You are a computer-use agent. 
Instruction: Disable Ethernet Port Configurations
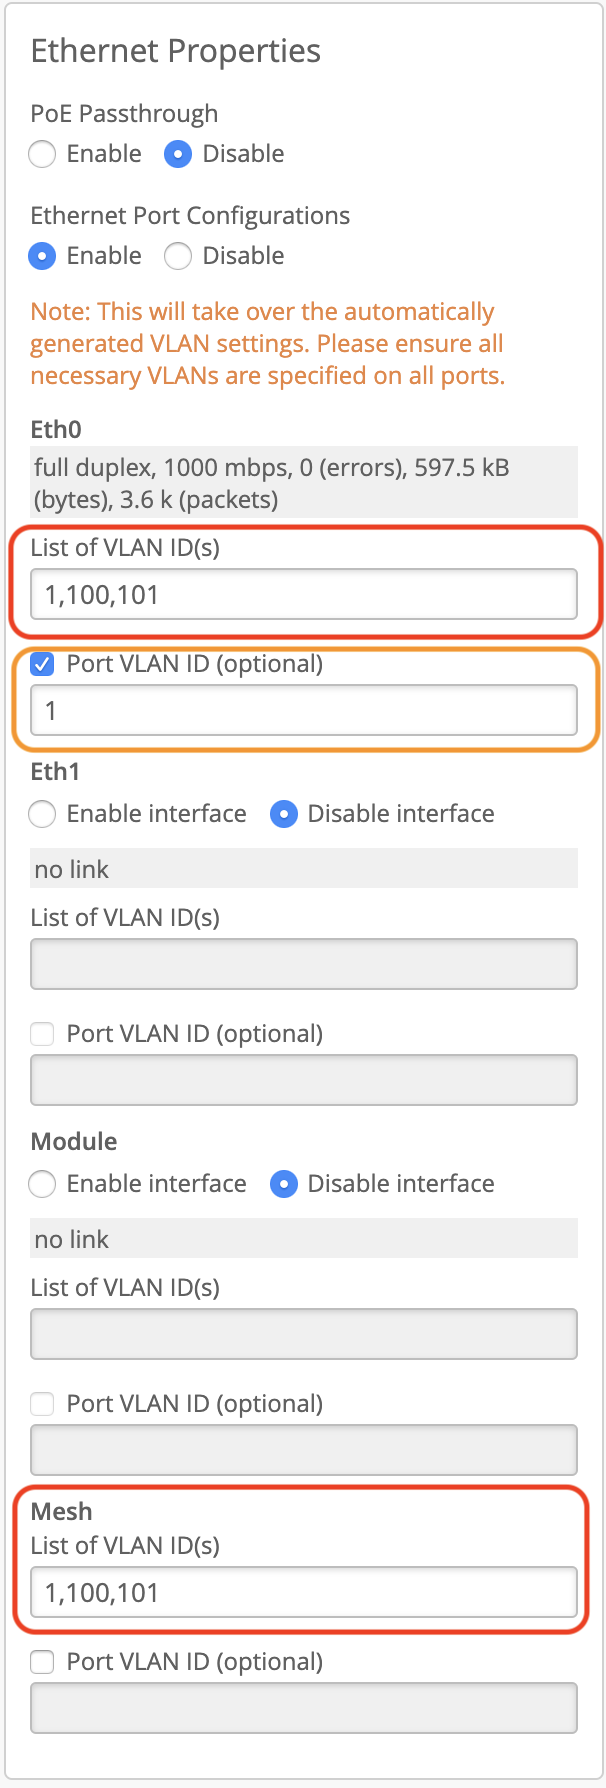tap(178, 256)
